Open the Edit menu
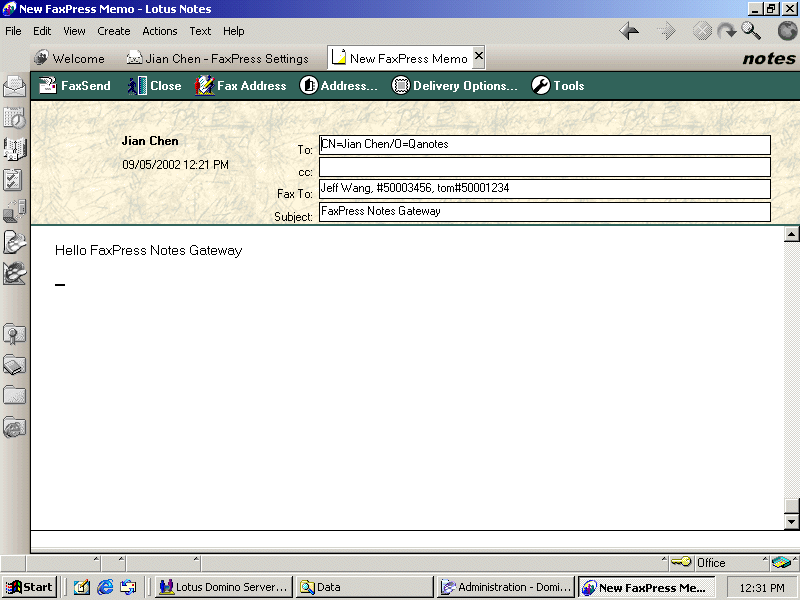This screenshot has width=800, height=600. 42,31
